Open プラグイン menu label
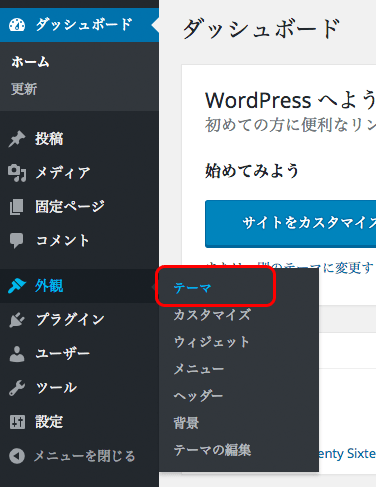Image resolution: width=376 pixels, height=487 pixels. (x=70, y=320)
